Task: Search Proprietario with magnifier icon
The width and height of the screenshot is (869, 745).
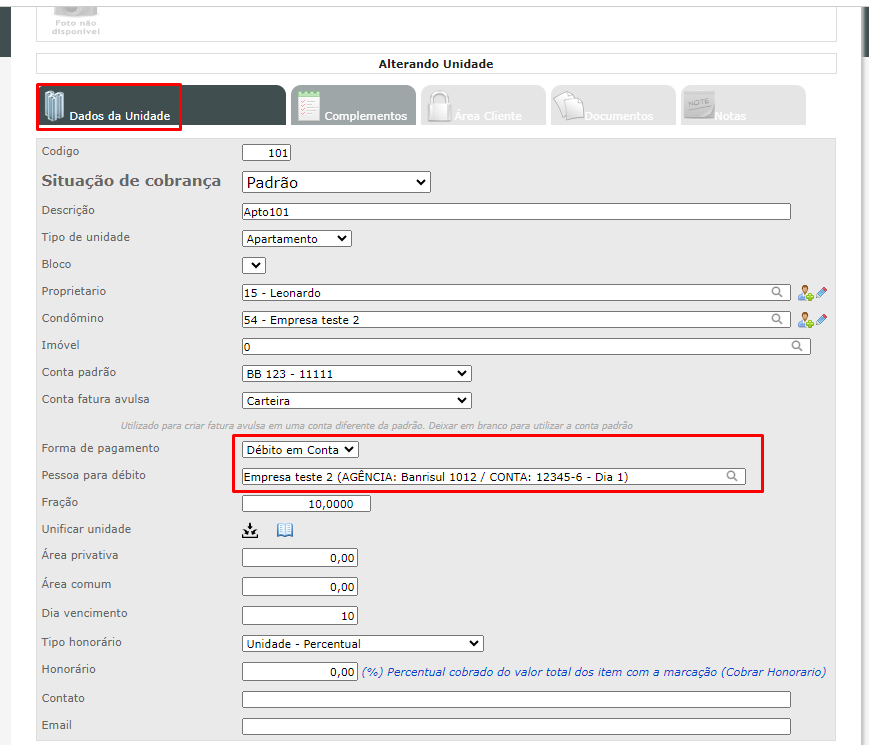Action: click(x=777, y=292)
